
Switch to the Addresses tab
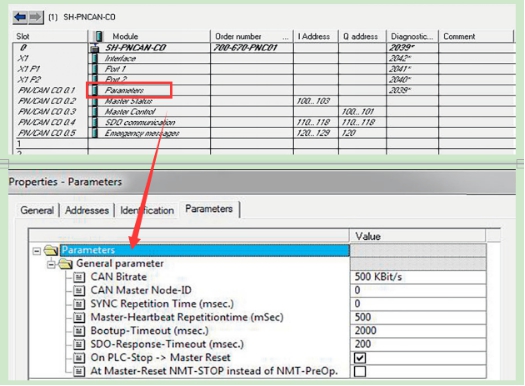click(x=87, y=211)
